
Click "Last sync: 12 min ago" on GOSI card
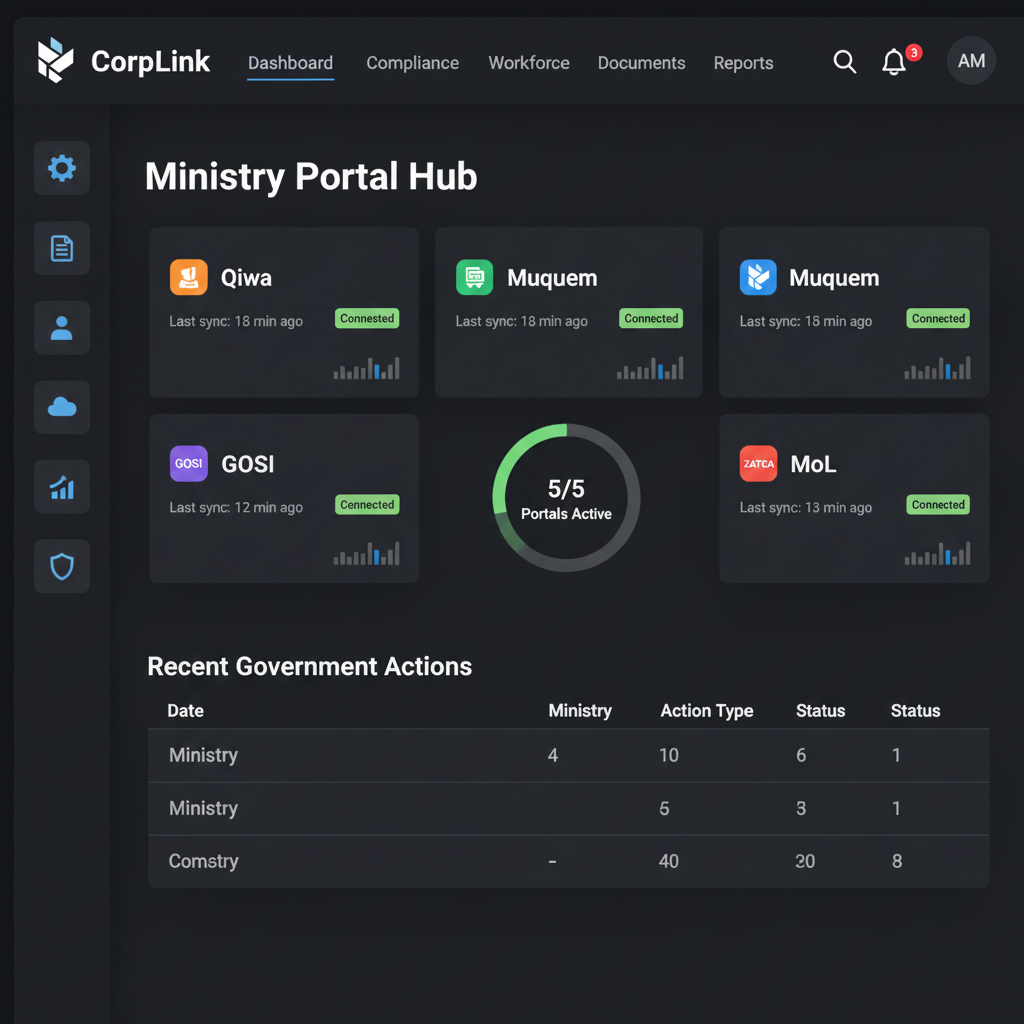(236, 507)
